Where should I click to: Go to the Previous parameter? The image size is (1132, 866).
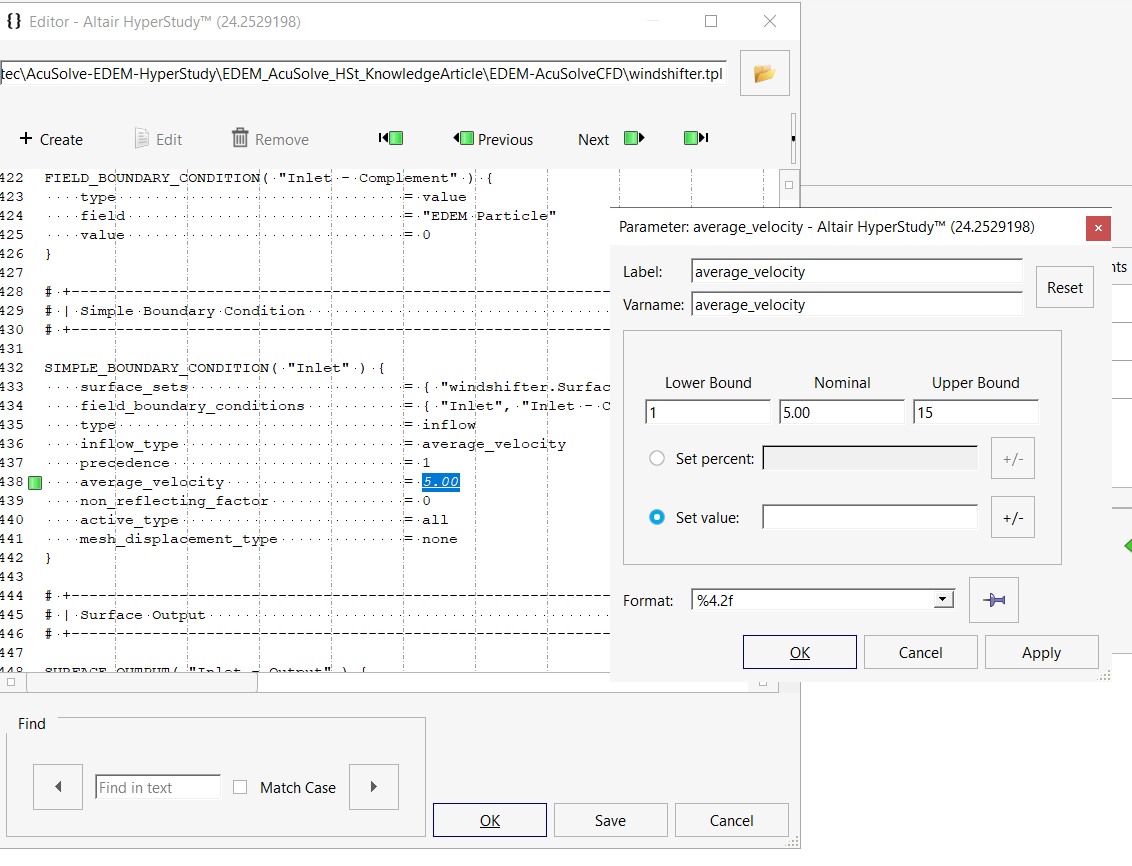tap(492, 139)
